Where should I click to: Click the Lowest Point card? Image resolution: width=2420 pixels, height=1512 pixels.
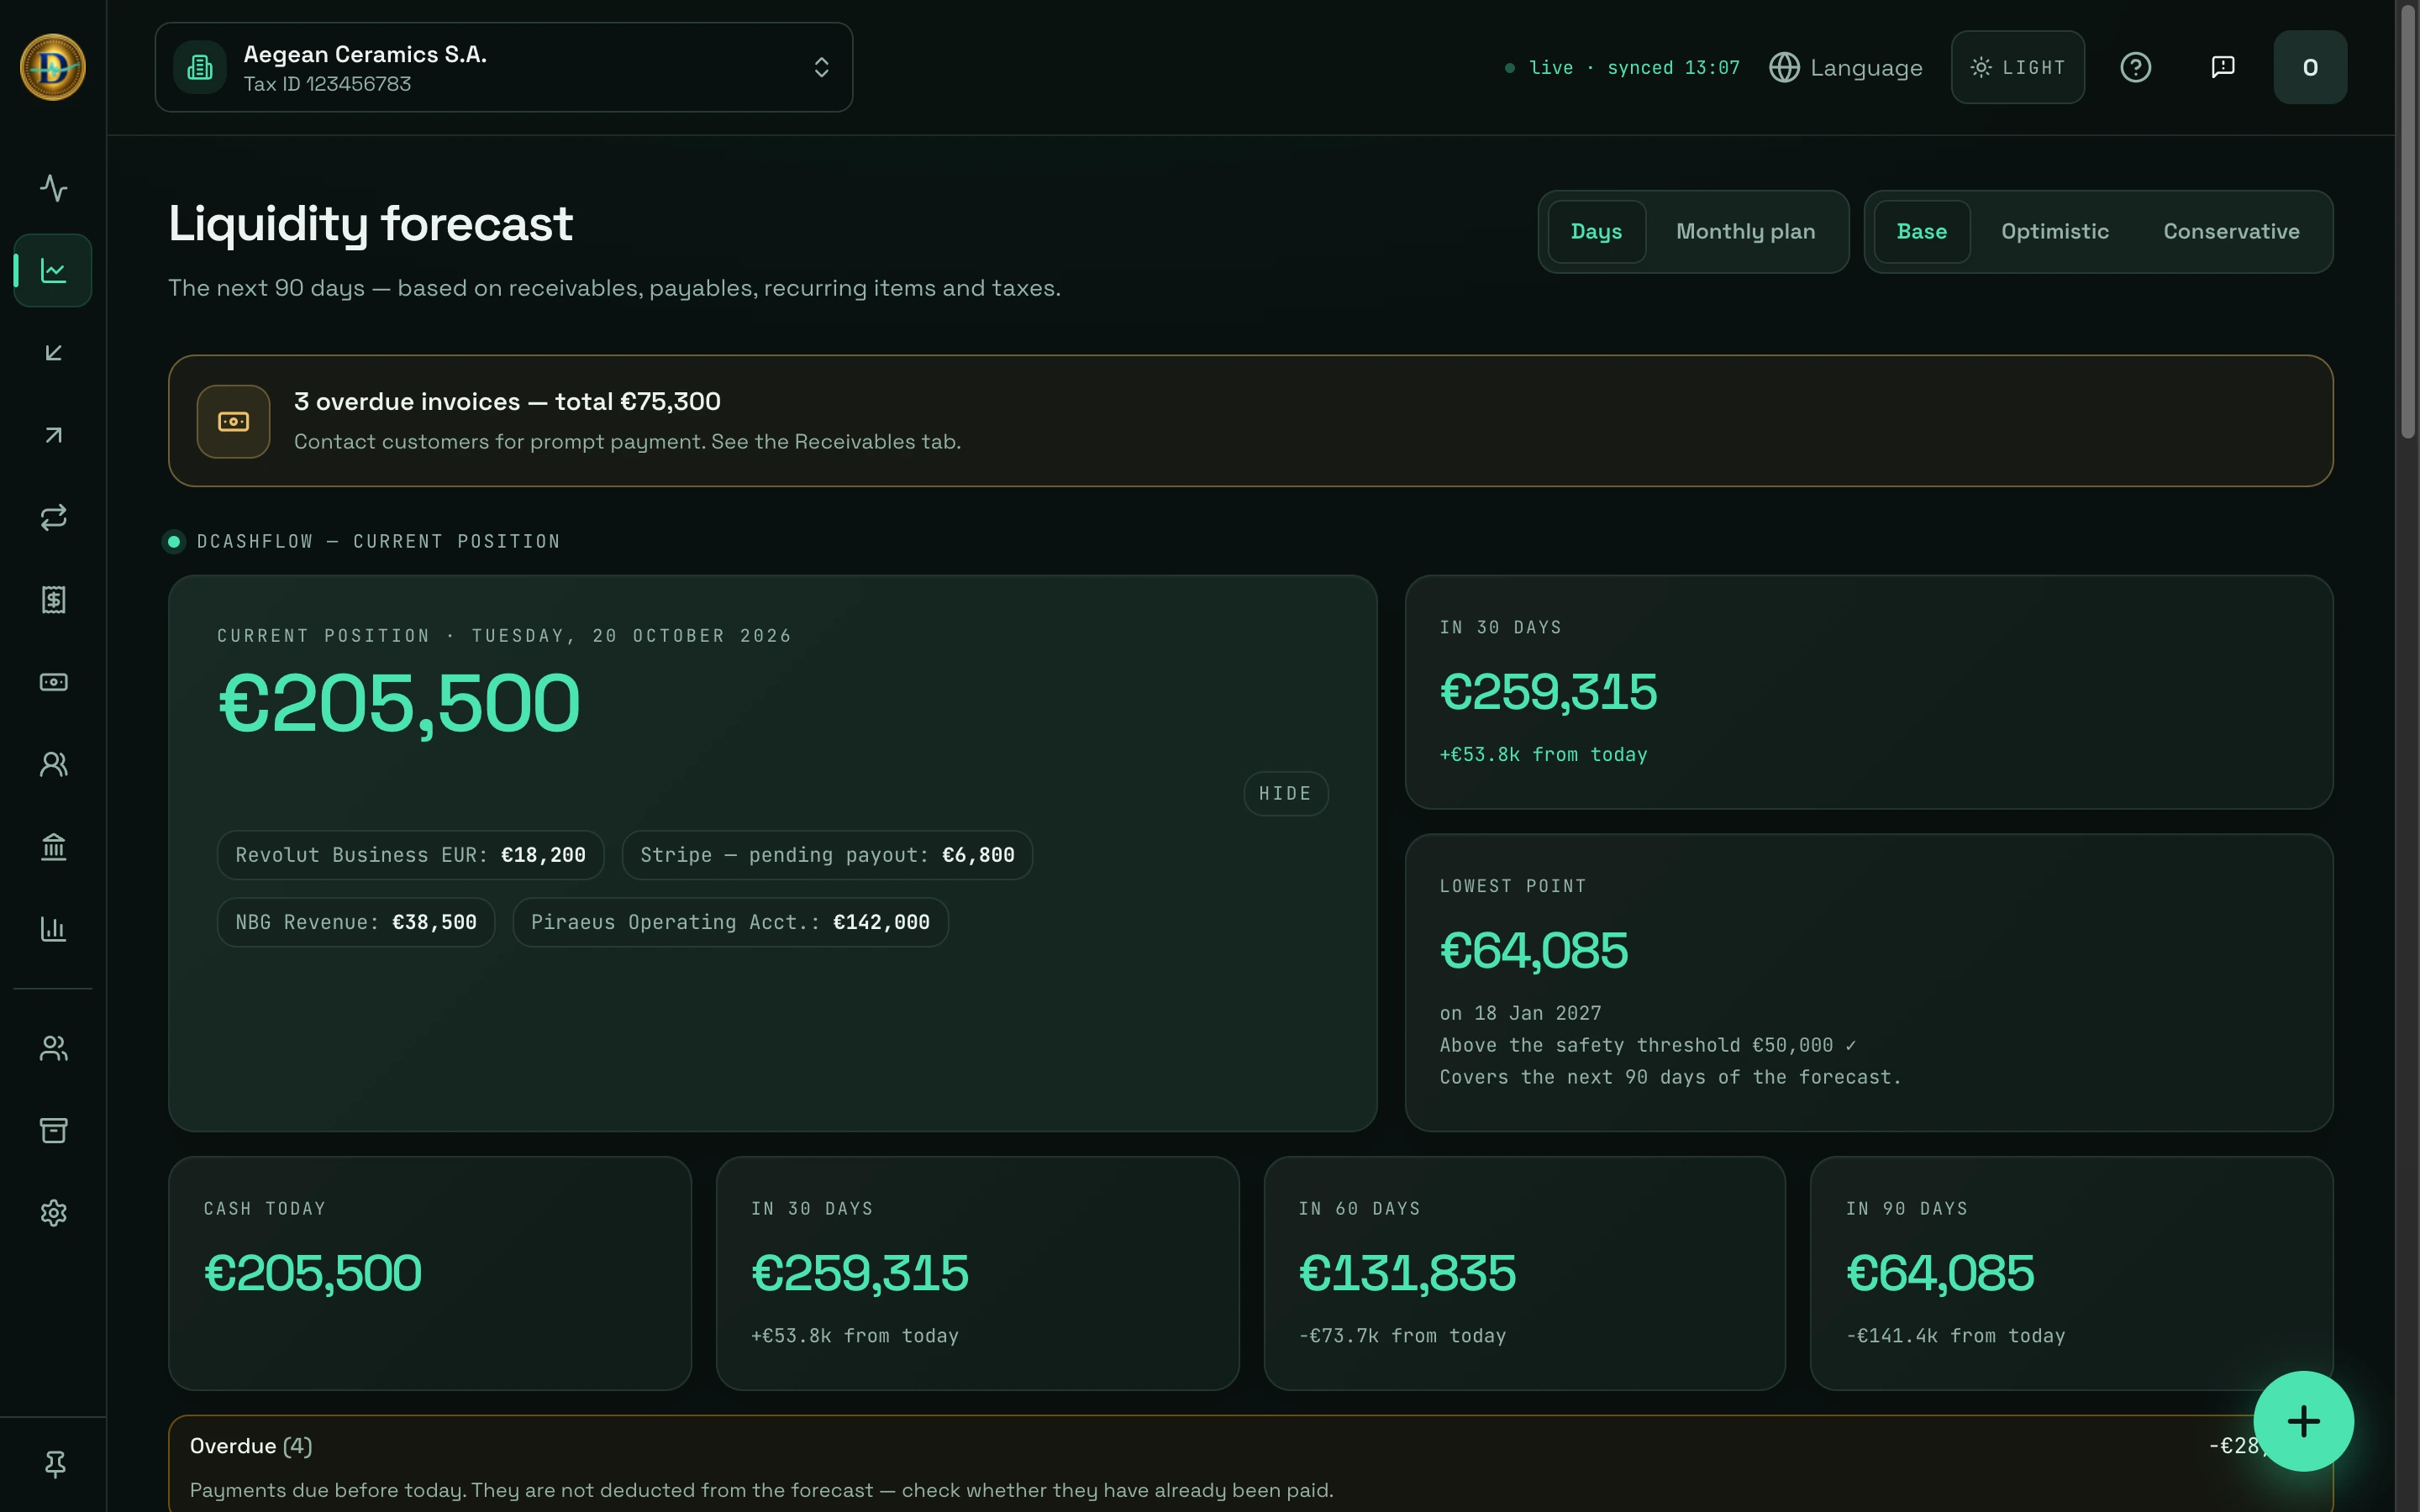1869,983
